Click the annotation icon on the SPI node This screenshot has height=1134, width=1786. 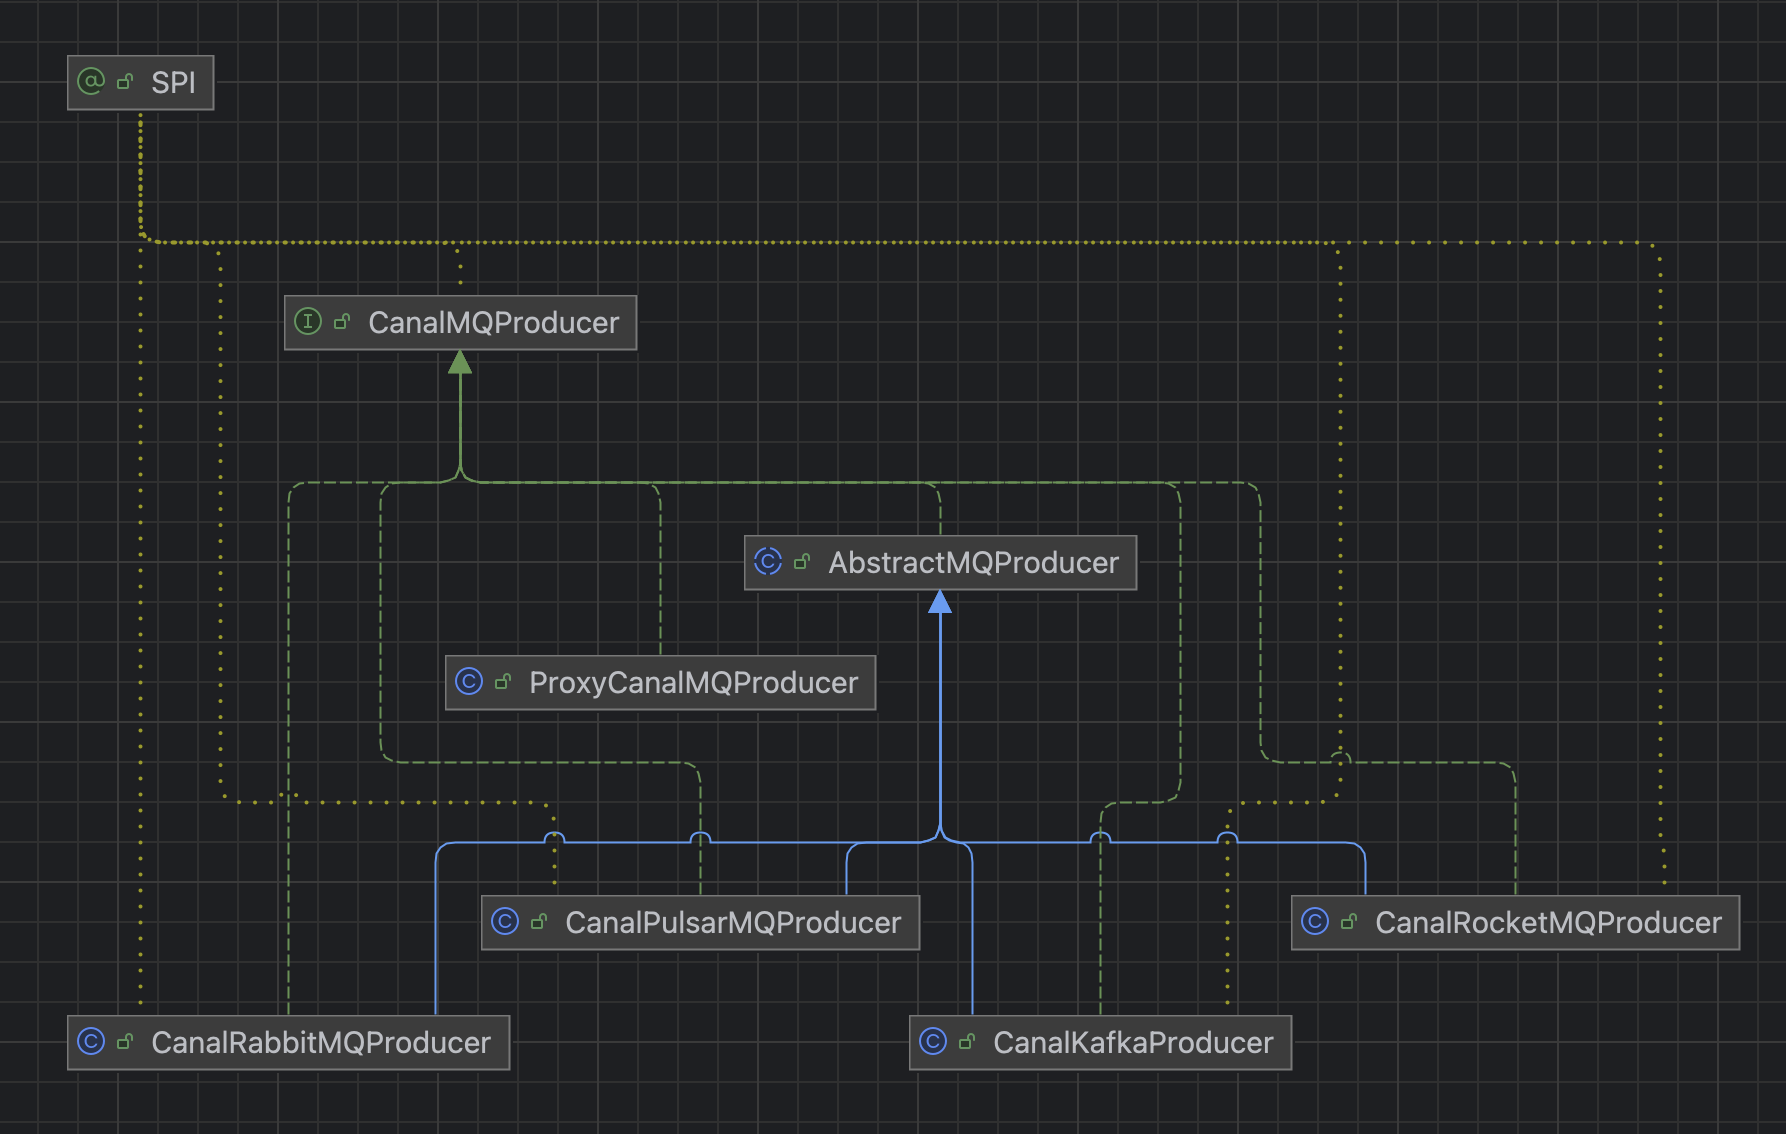click(x=91, y=81)
